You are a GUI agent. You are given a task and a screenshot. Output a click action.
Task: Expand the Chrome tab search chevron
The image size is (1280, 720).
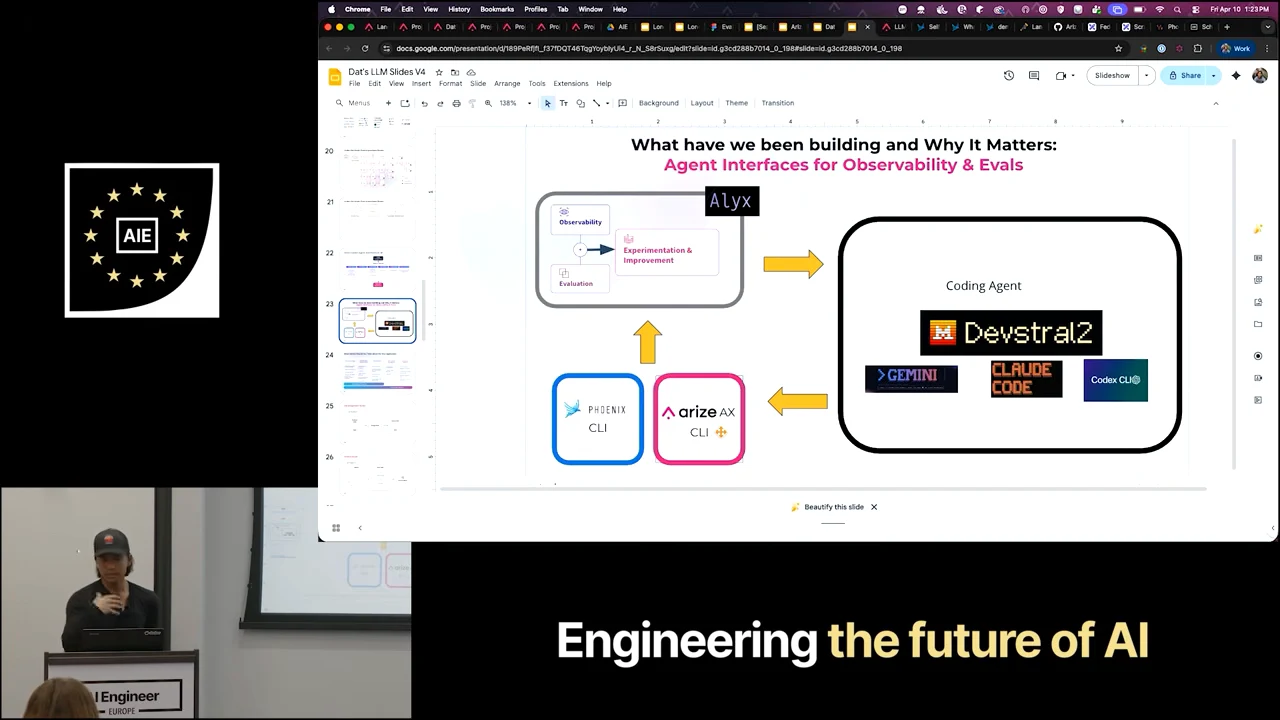tap(1267, 27)
